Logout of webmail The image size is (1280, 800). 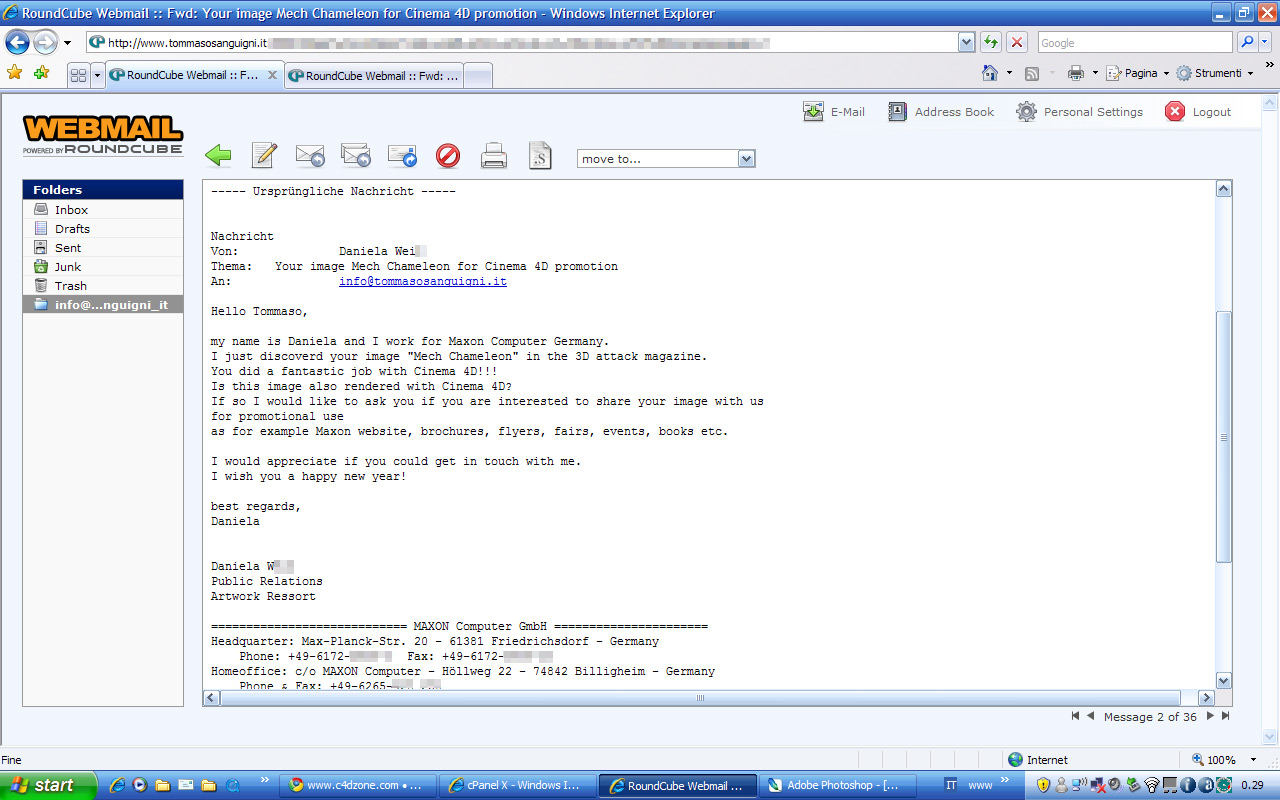coord(1198,112)
